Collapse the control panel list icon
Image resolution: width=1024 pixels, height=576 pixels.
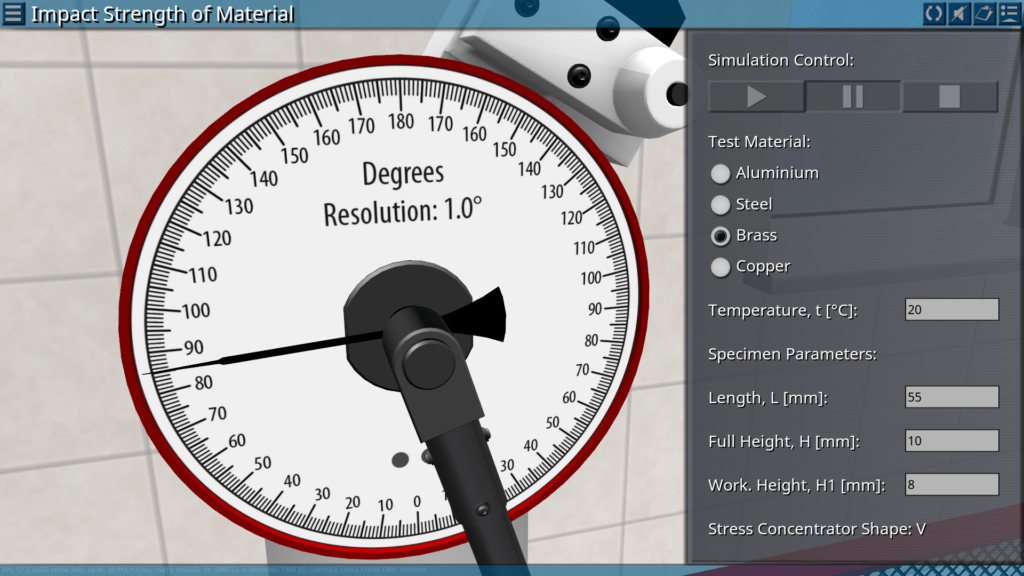(x=1008, y=14)
